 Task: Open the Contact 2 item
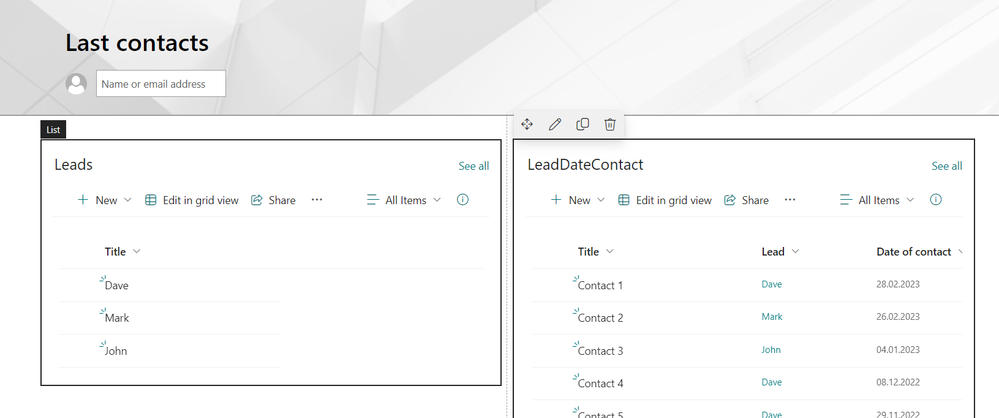click(x=600, y=318)
